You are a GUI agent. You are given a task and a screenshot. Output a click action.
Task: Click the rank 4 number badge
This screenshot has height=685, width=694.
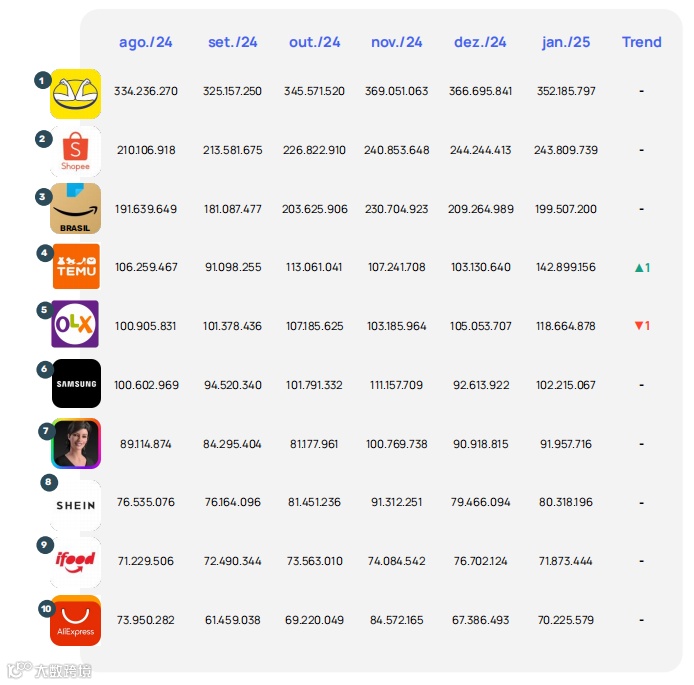click(x=45, y=253)
